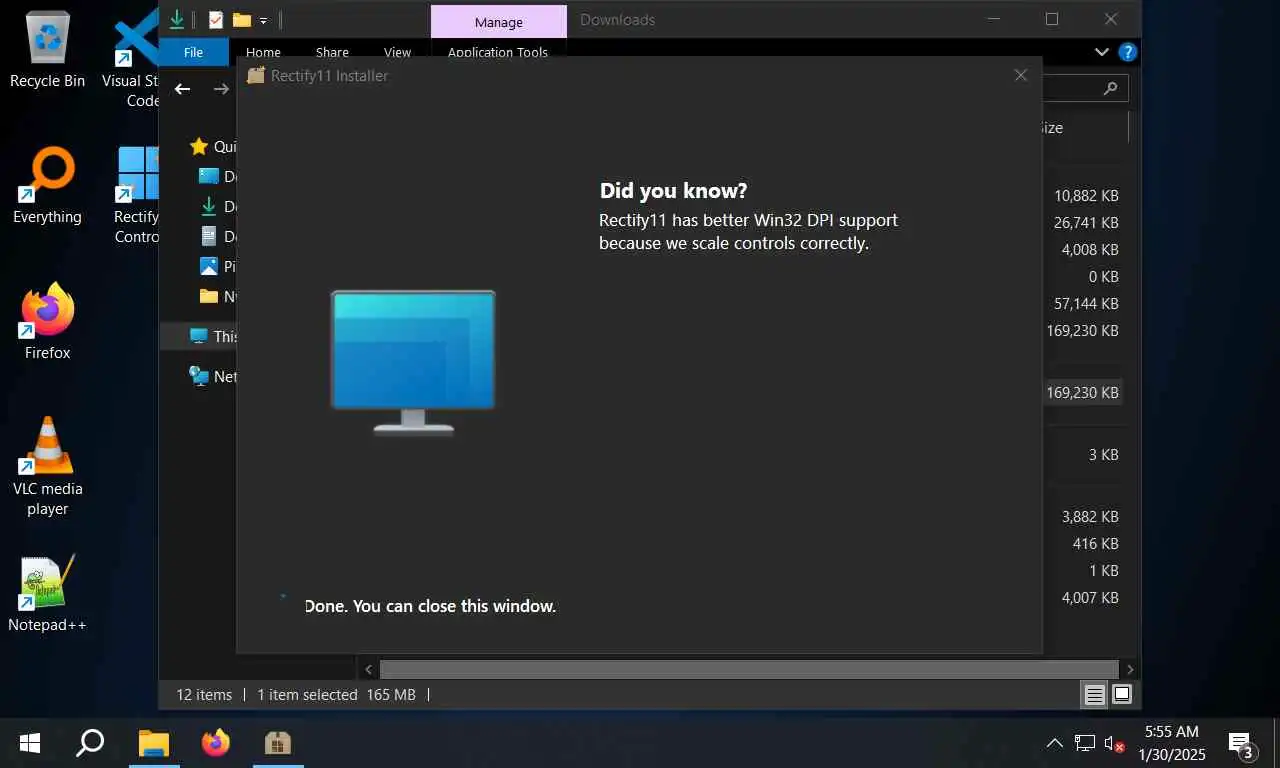The height and width of the screenshot is (768, 1280).
Task: Switch to Large icons view in Explorer
Action: 1122,694
